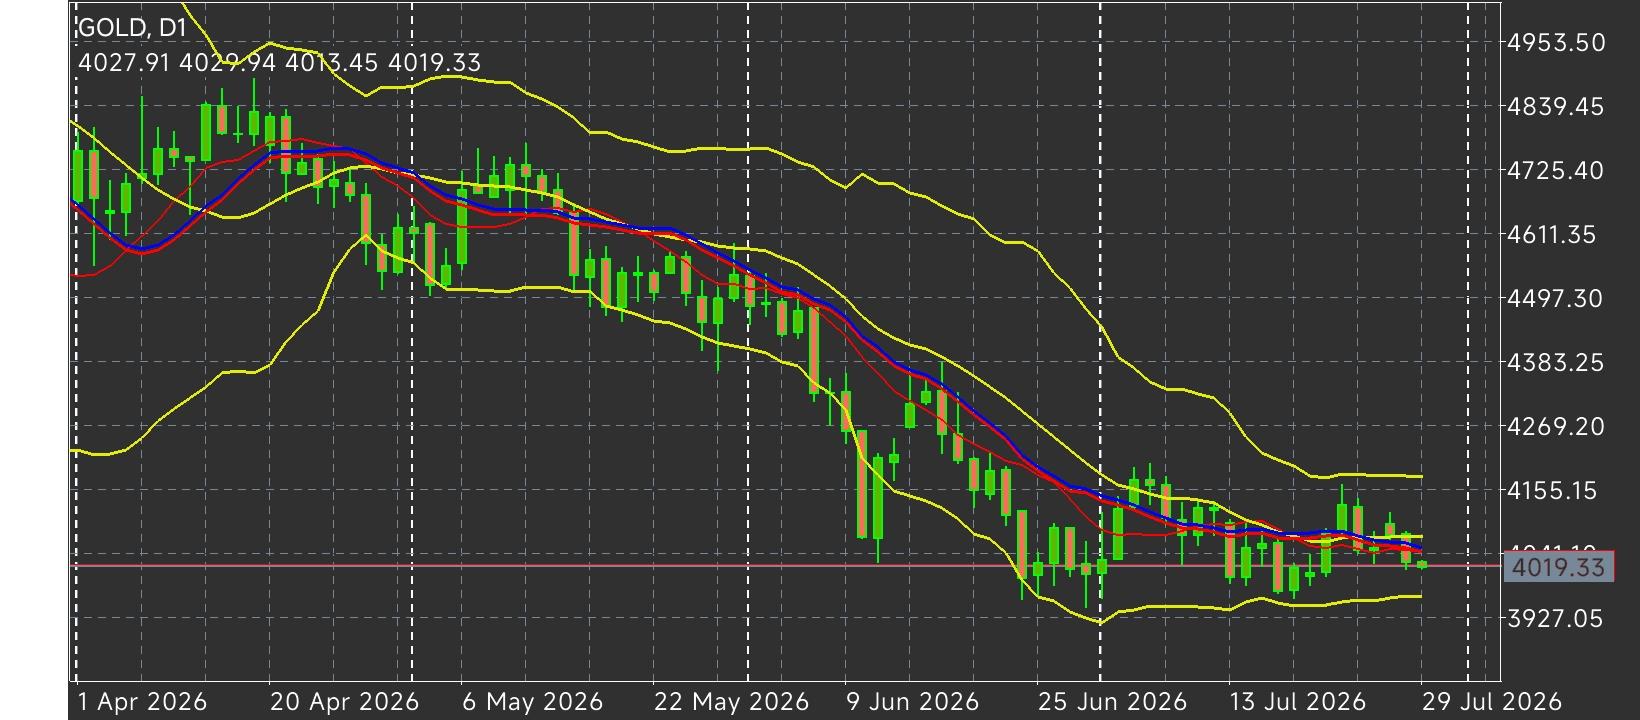Screen dimensions: 1640x720
Task: Click the 1 Apr 2026 date label
Action: tap(142, 702)
